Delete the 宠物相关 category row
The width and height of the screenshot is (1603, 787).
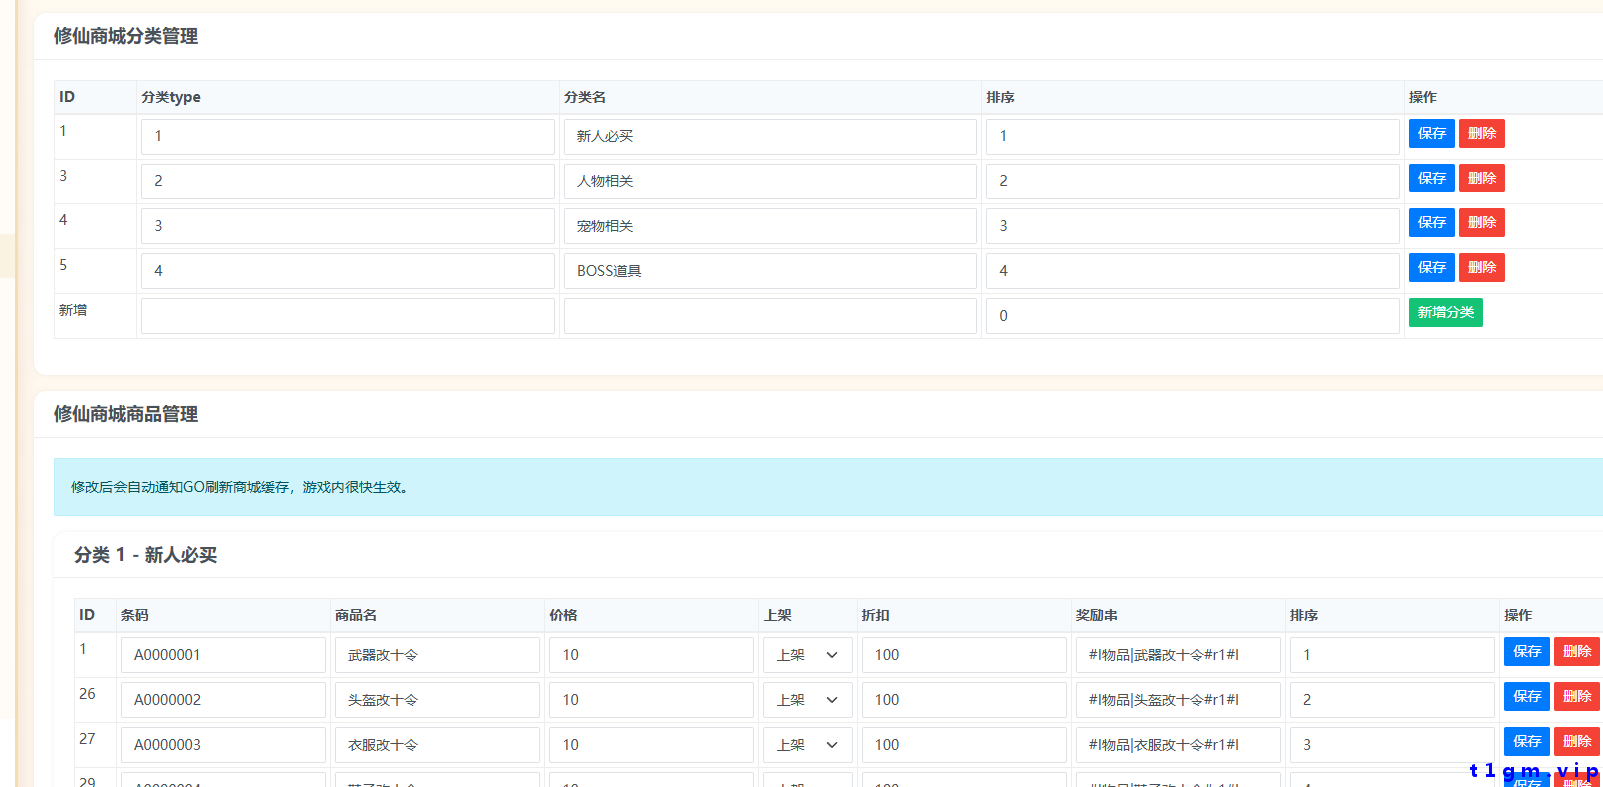[1481, 222]
